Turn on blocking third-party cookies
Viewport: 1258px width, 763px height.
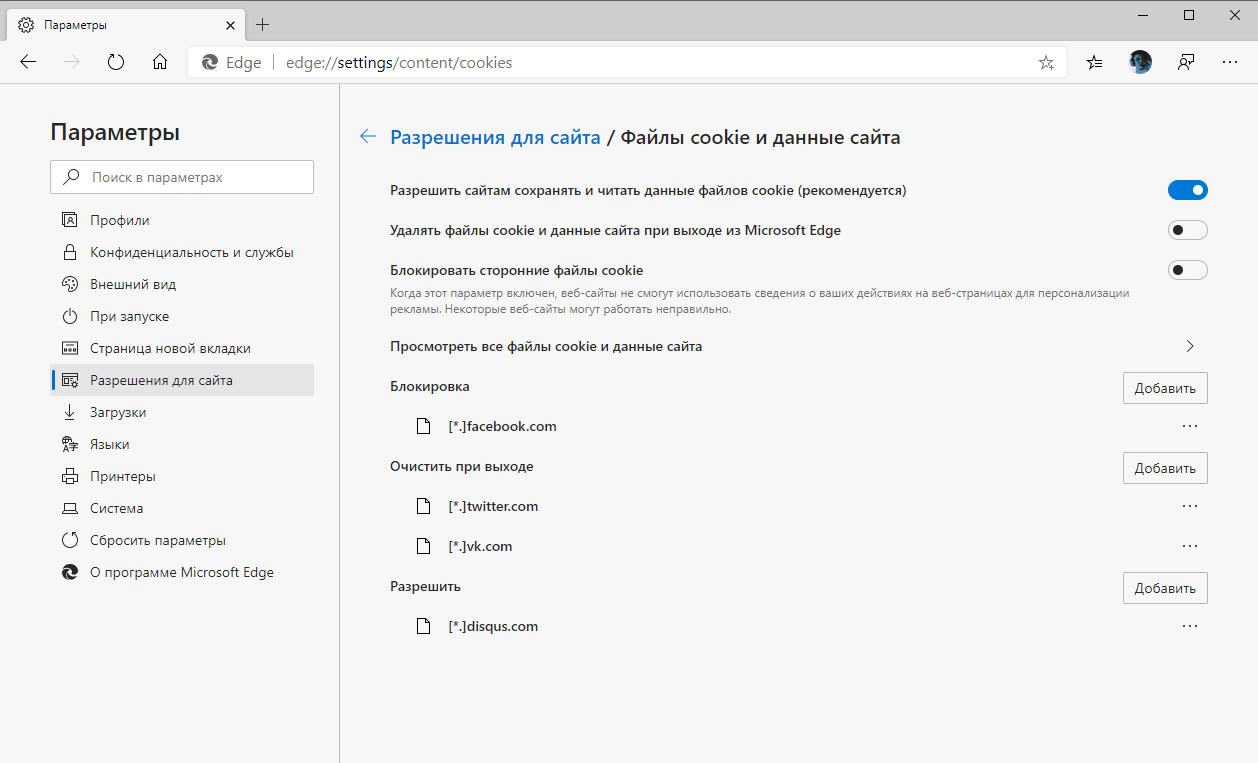pyautogui.click(x=1187, y=269)
